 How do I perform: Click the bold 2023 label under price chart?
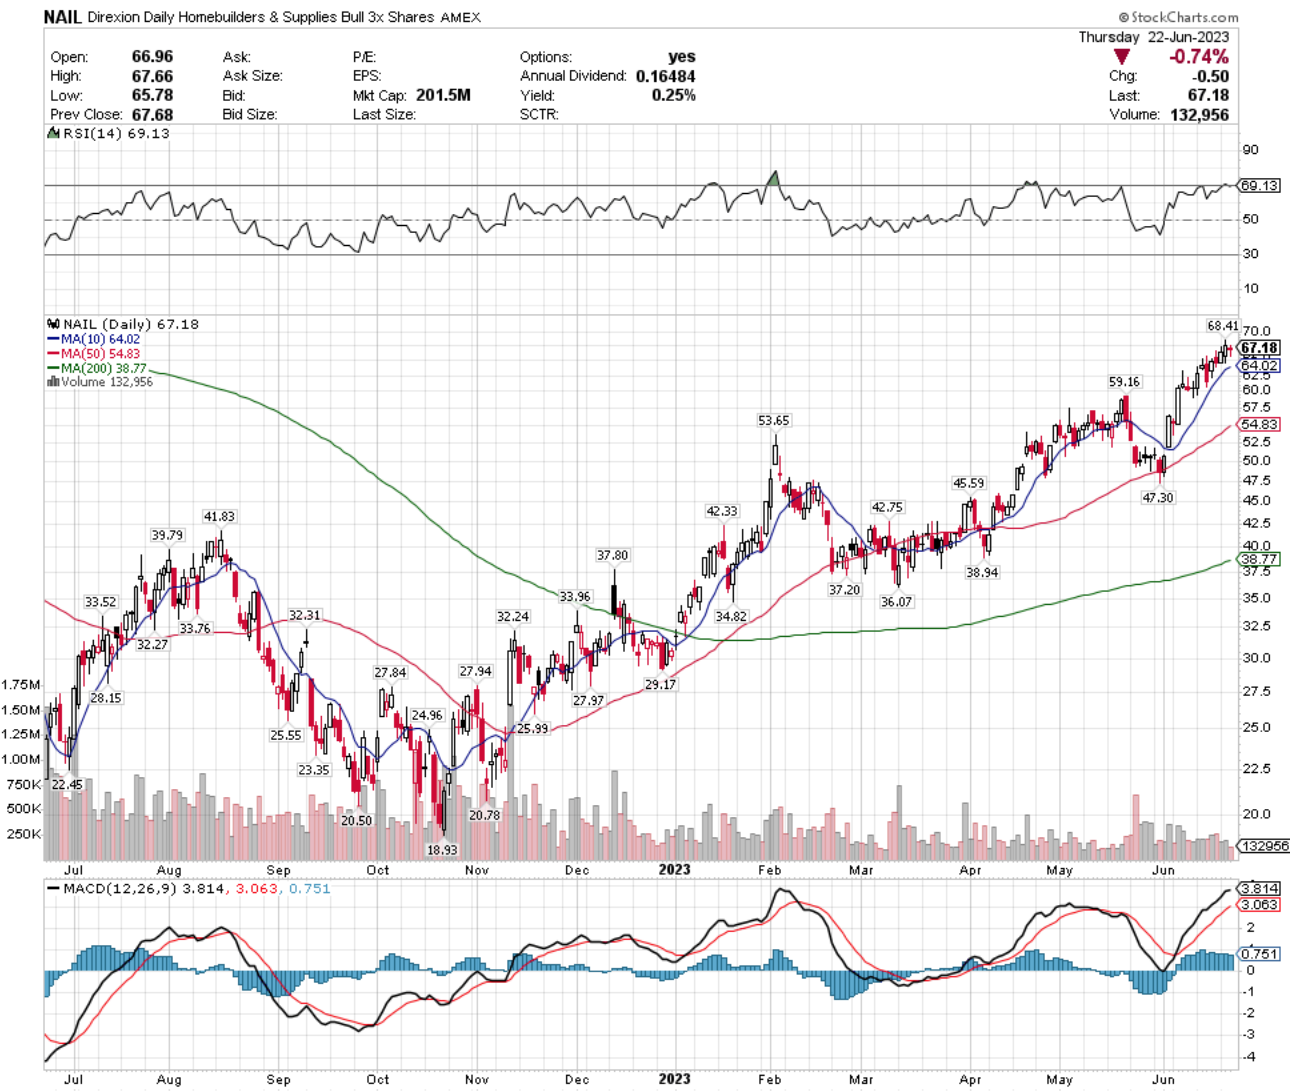pyautogui.click(x=674, y=869)
